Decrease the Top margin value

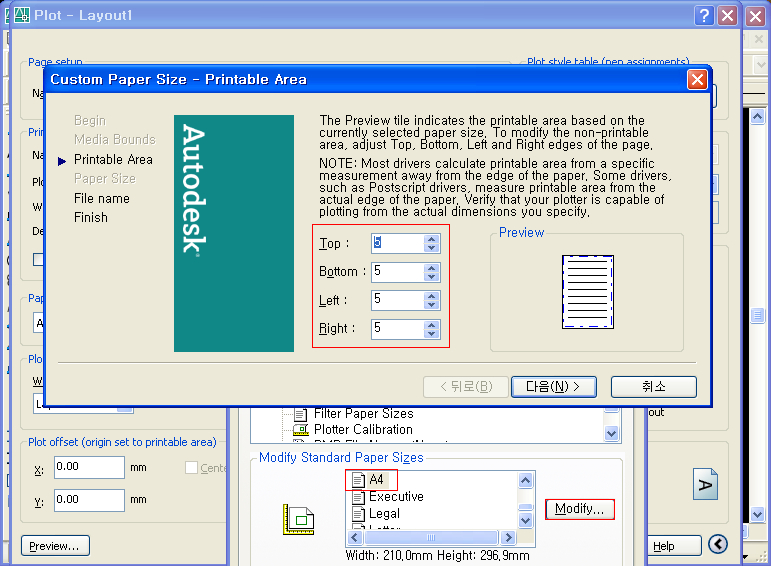(x=432, y=247)
